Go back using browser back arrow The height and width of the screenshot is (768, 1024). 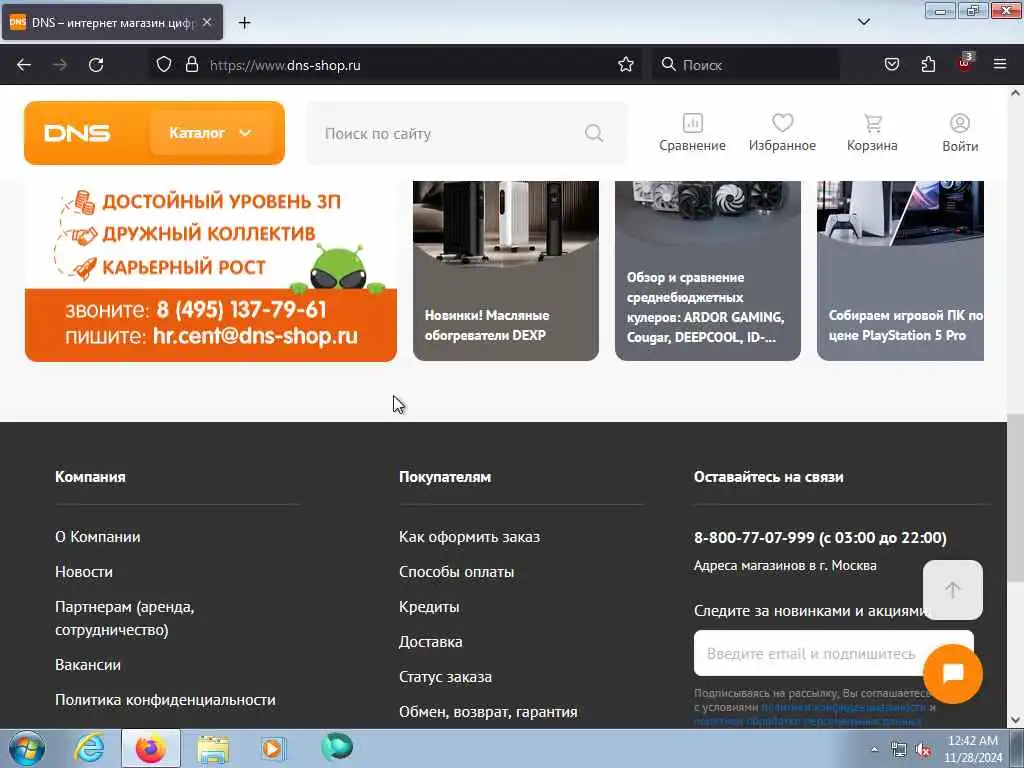[24, 65]
